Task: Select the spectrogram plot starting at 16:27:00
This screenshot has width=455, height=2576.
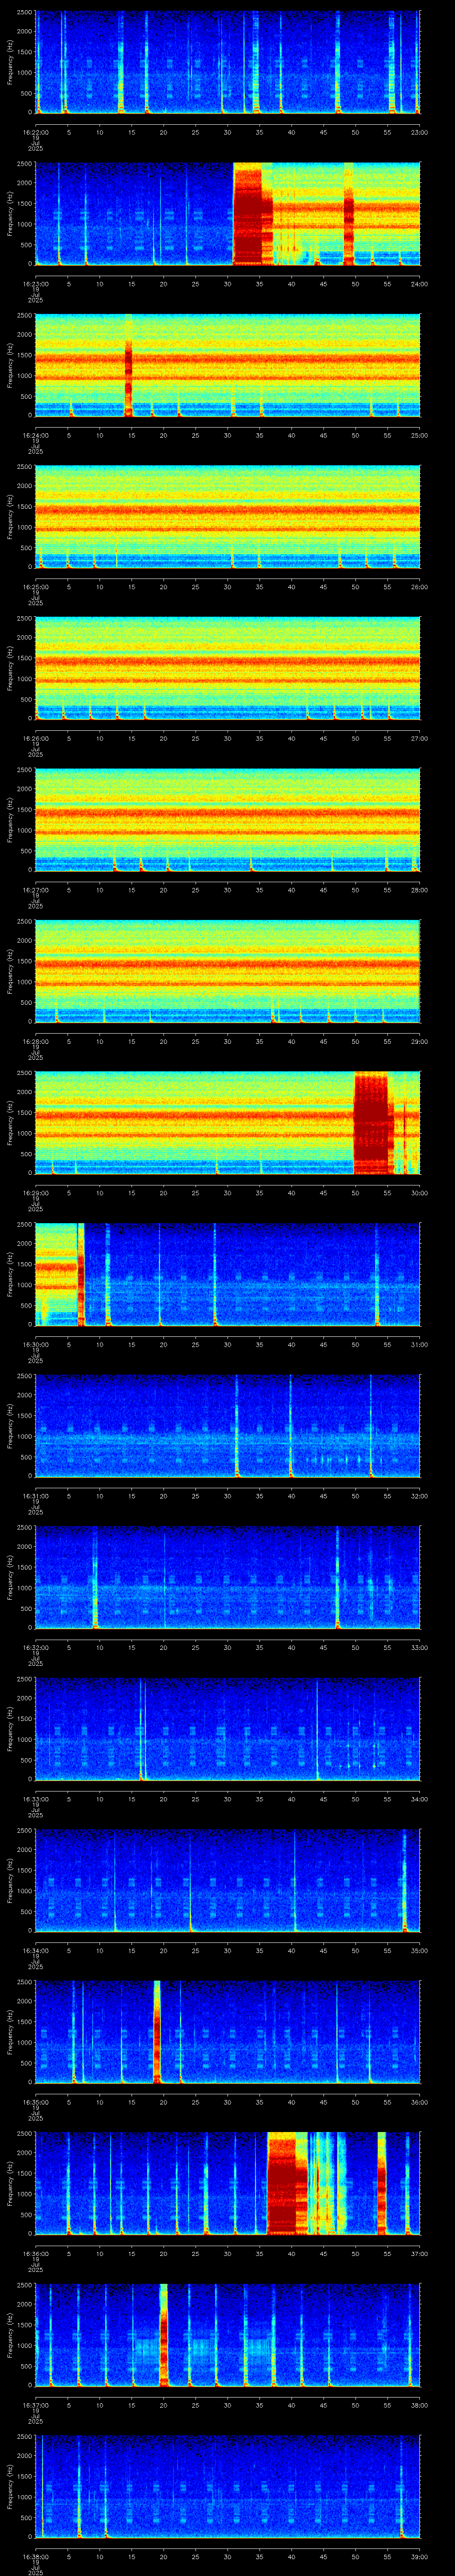Action: point(227,820)
